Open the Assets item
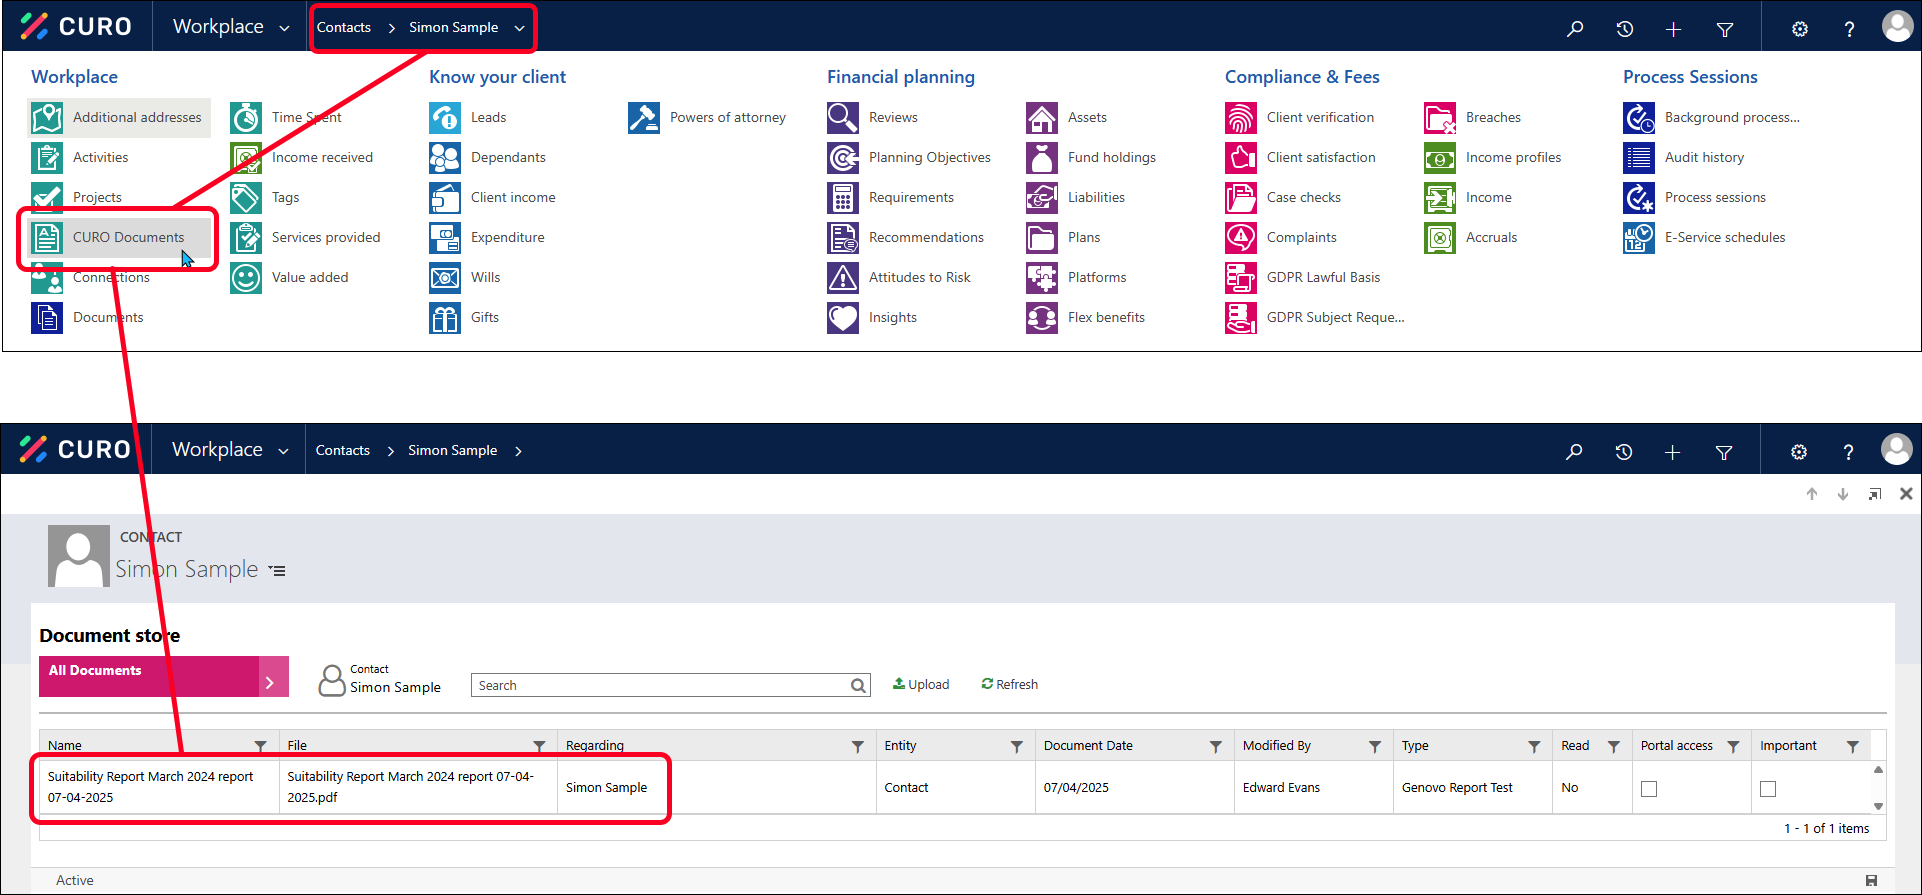The height and width of the screenshot is (895, 1922). [1066, 118]
